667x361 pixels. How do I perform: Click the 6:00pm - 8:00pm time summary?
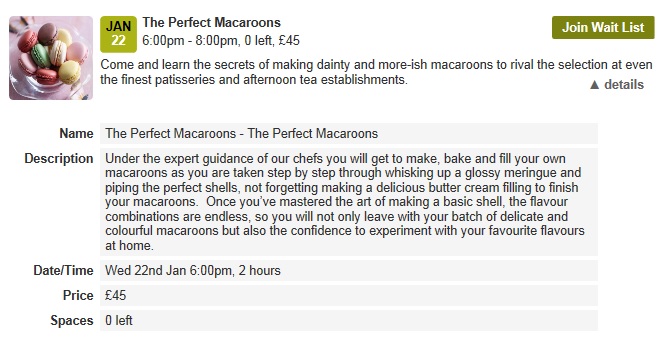(x=221, y=41)
